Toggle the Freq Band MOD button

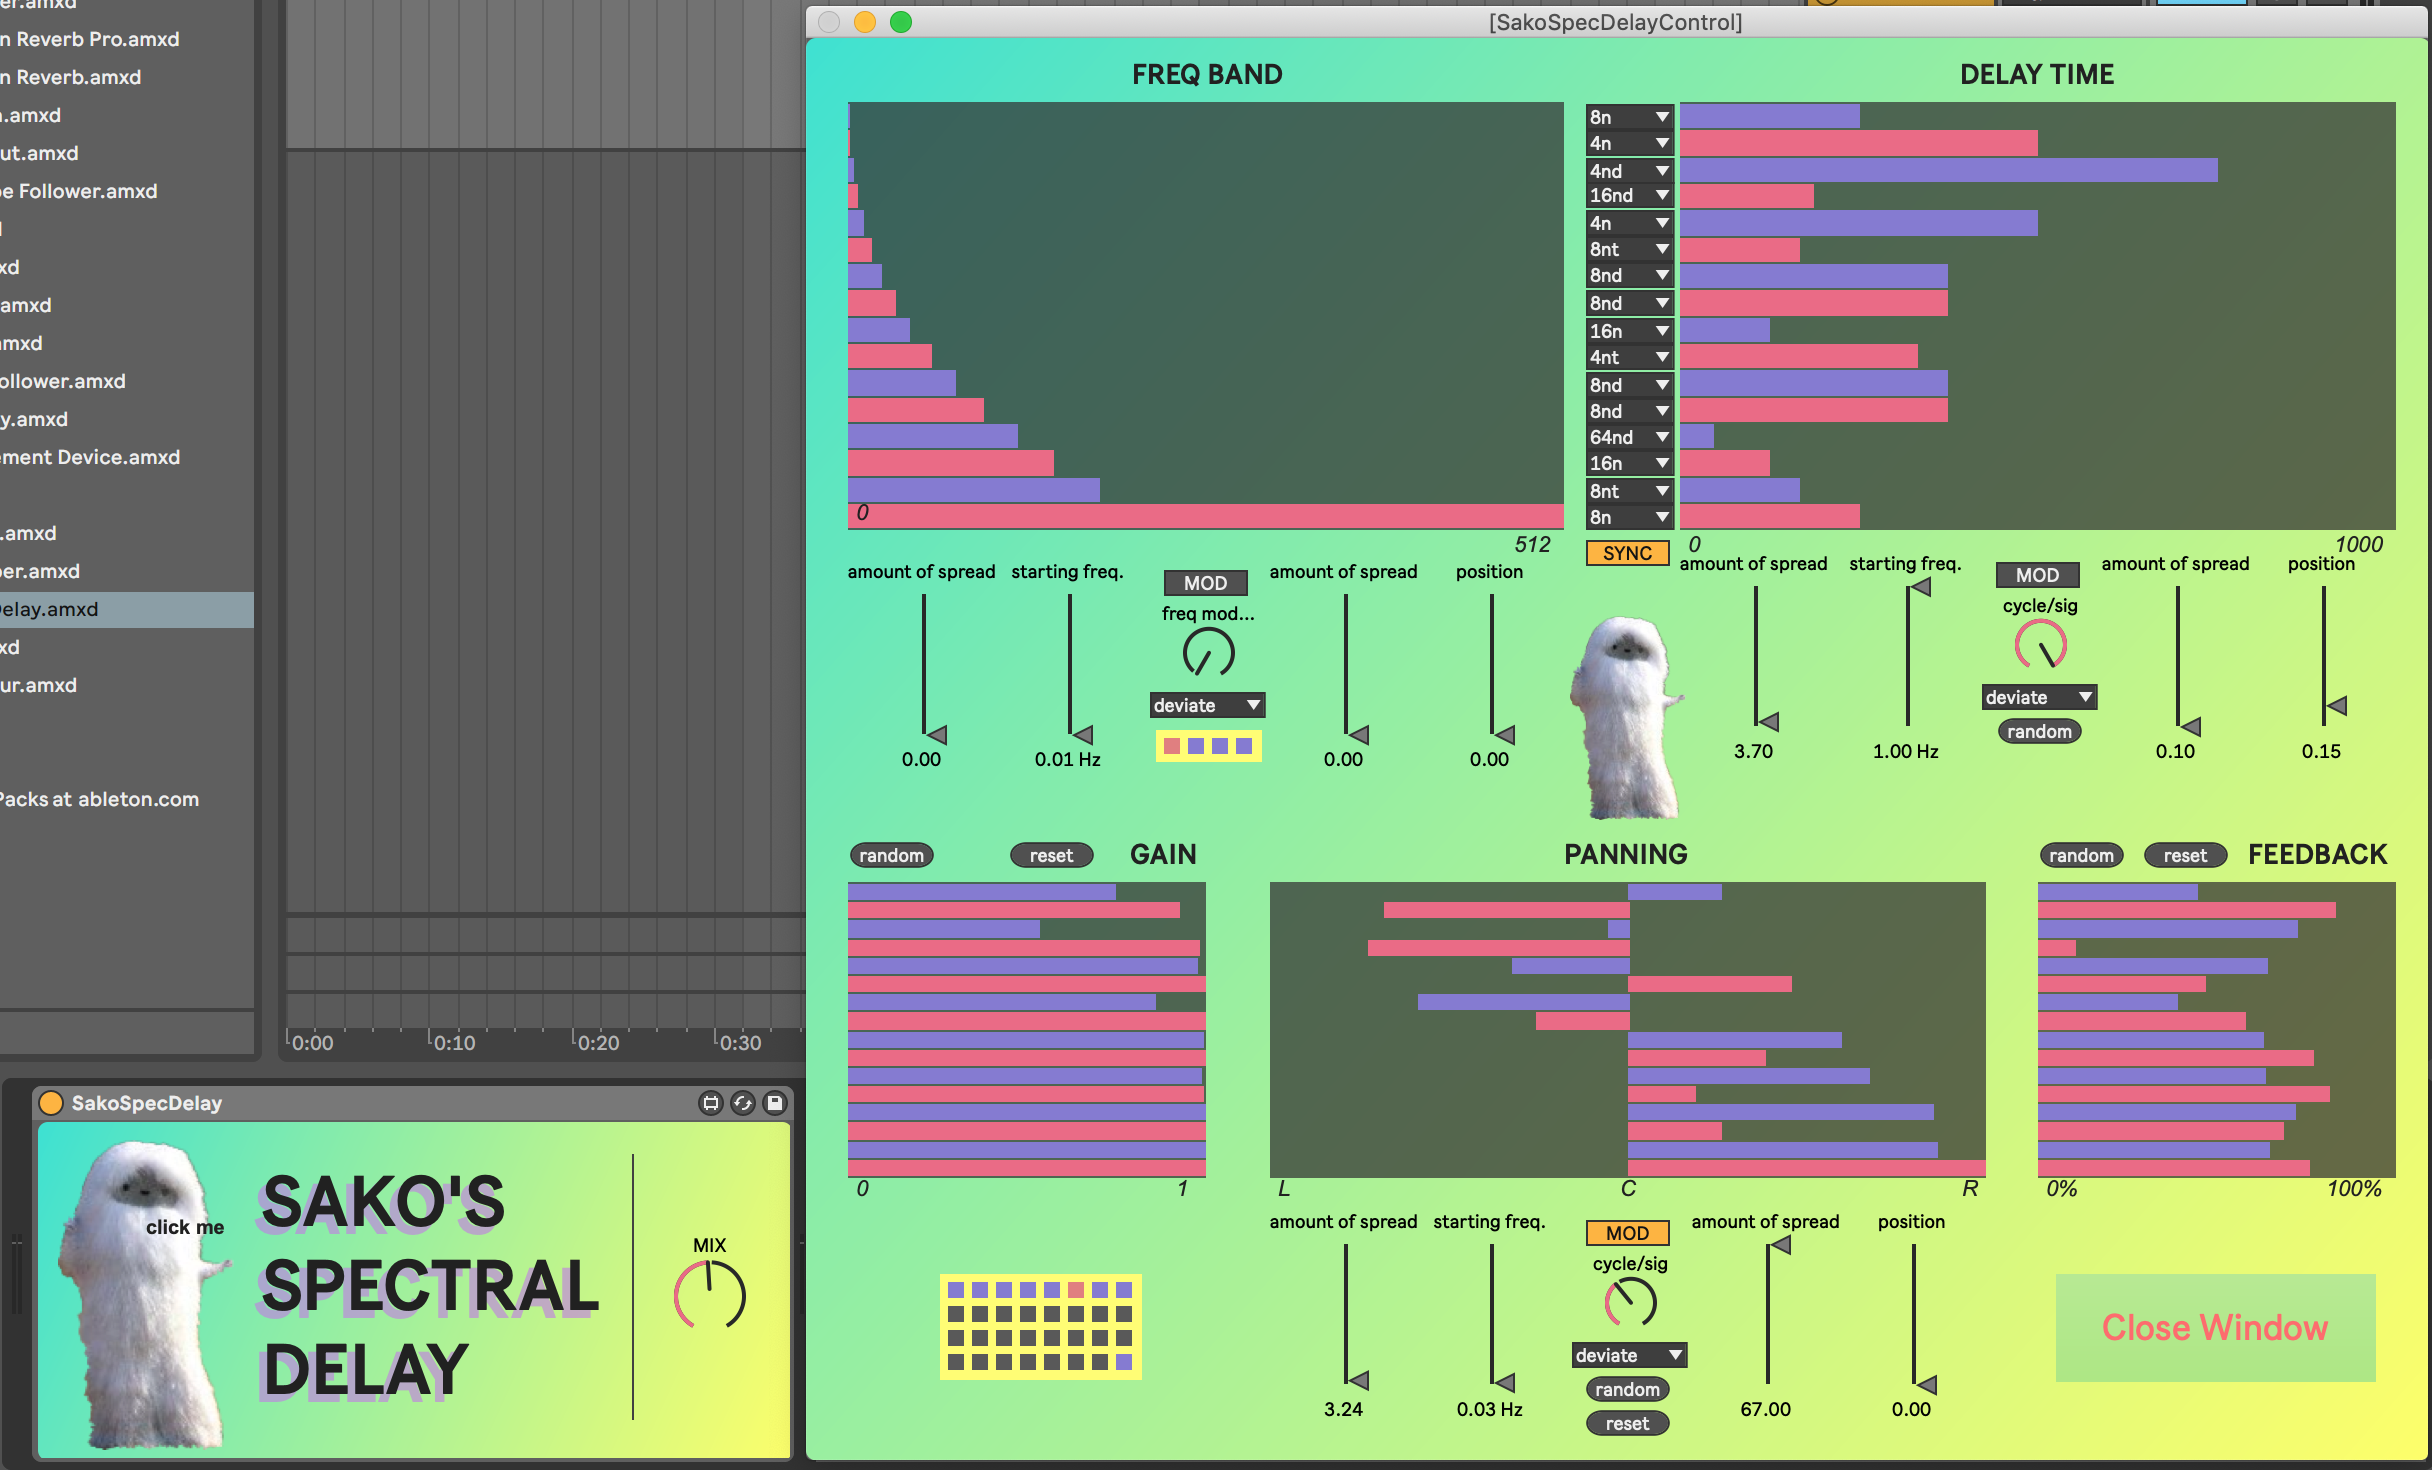pos(1205,583)
